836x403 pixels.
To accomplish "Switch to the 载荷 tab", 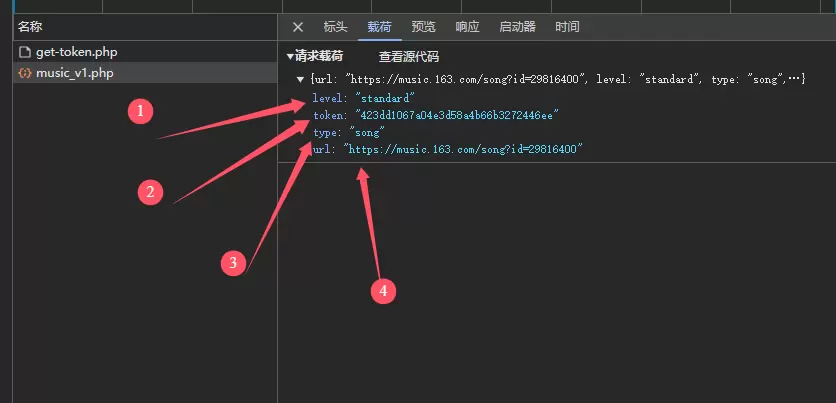I will [379, 27].
